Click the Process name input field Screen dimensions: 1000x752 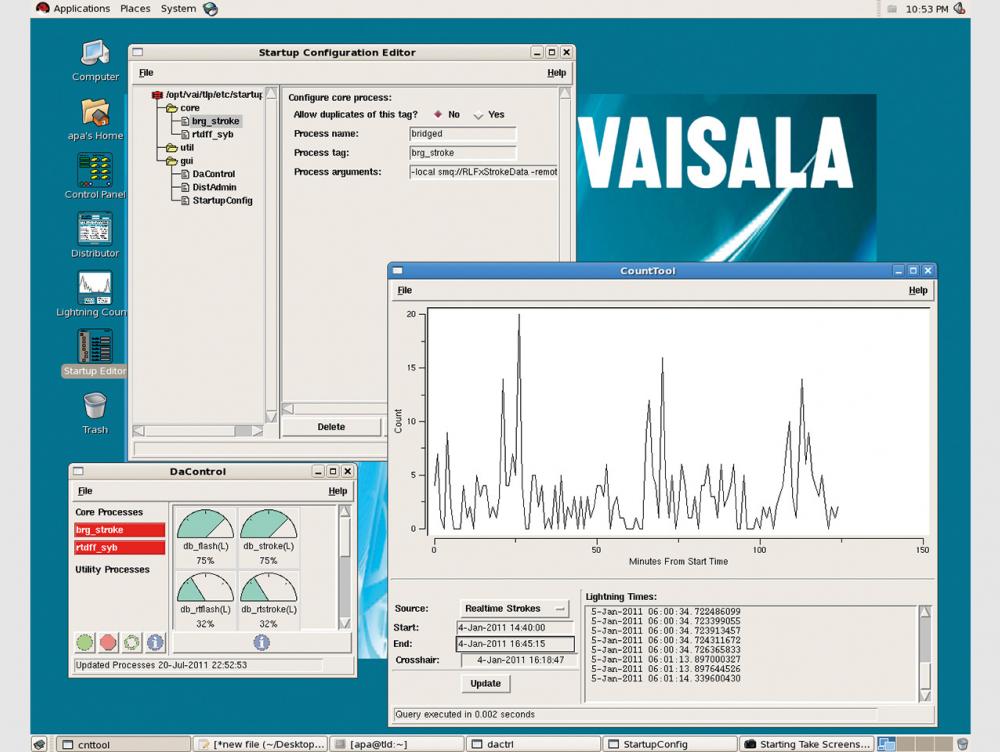(463, 134)
